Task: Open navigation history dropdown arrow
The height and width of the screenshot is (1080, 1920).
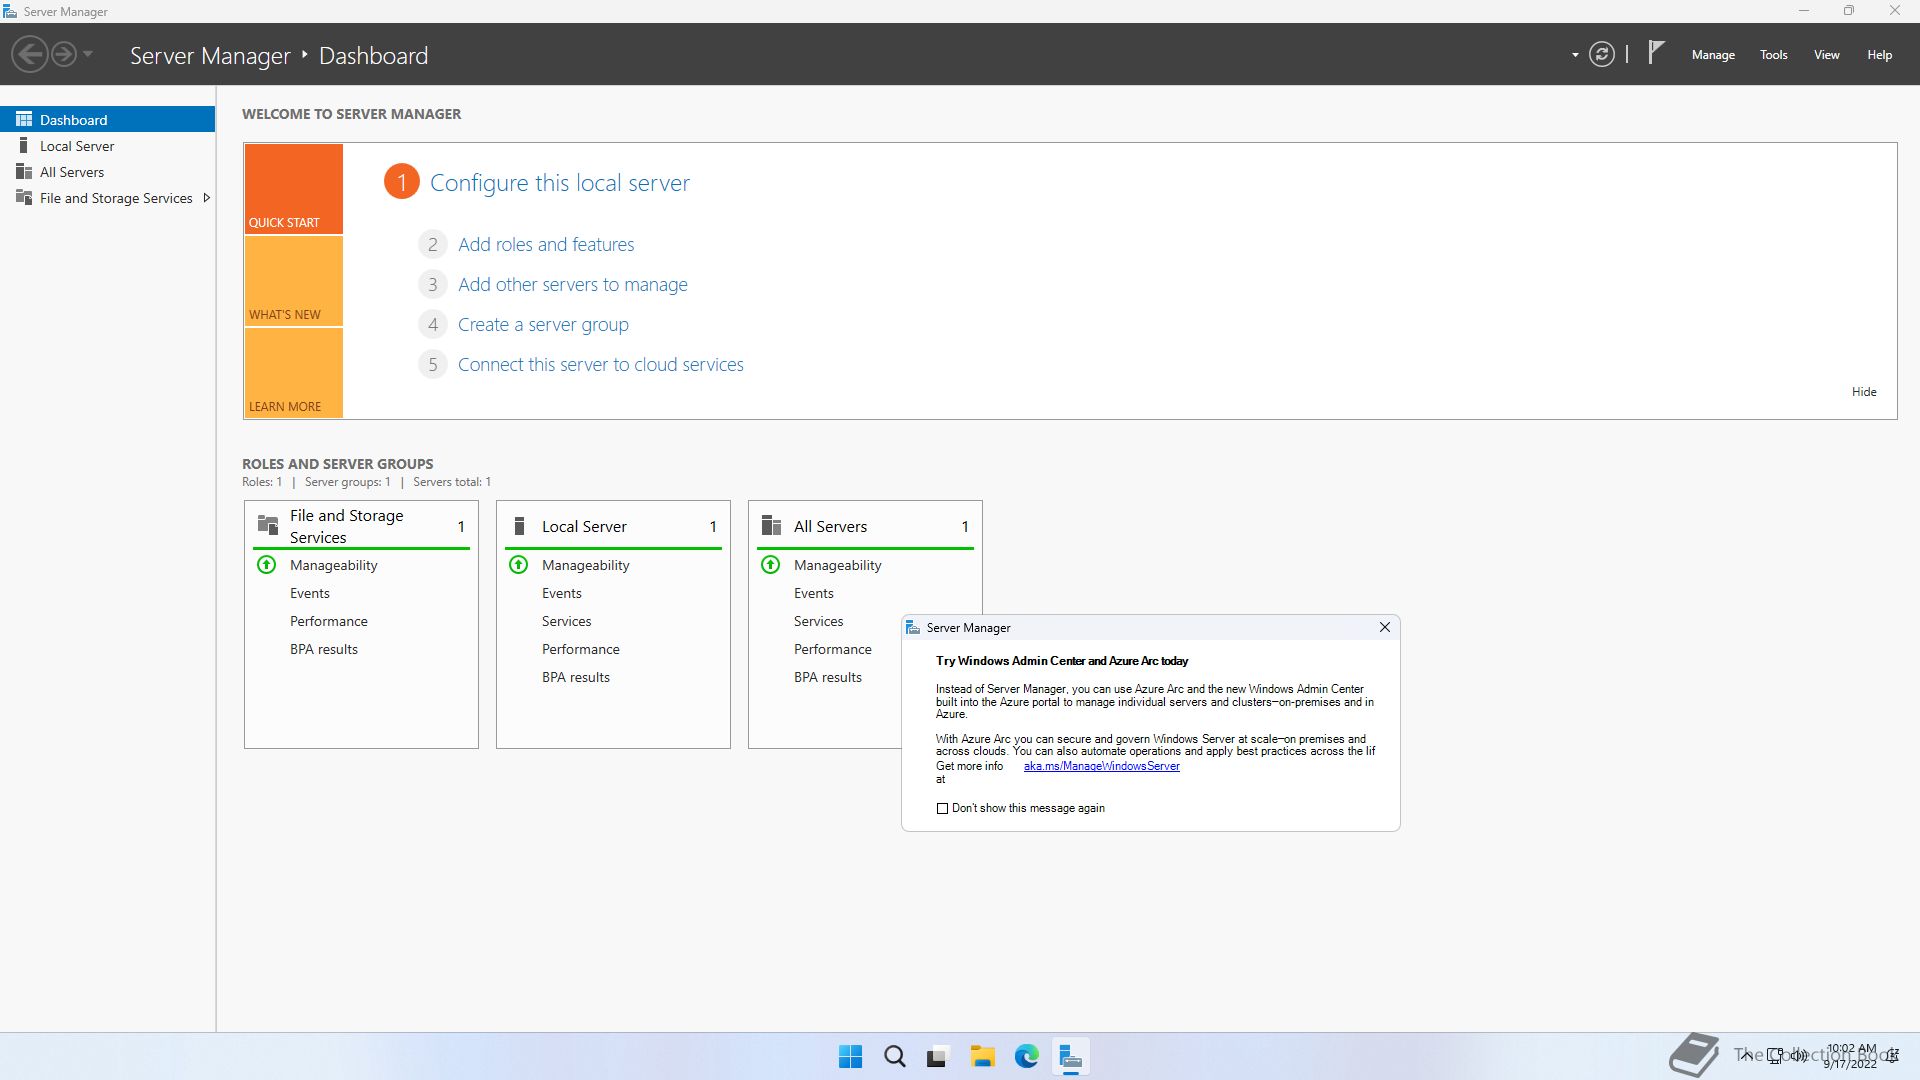Action: tap(88, 54)
